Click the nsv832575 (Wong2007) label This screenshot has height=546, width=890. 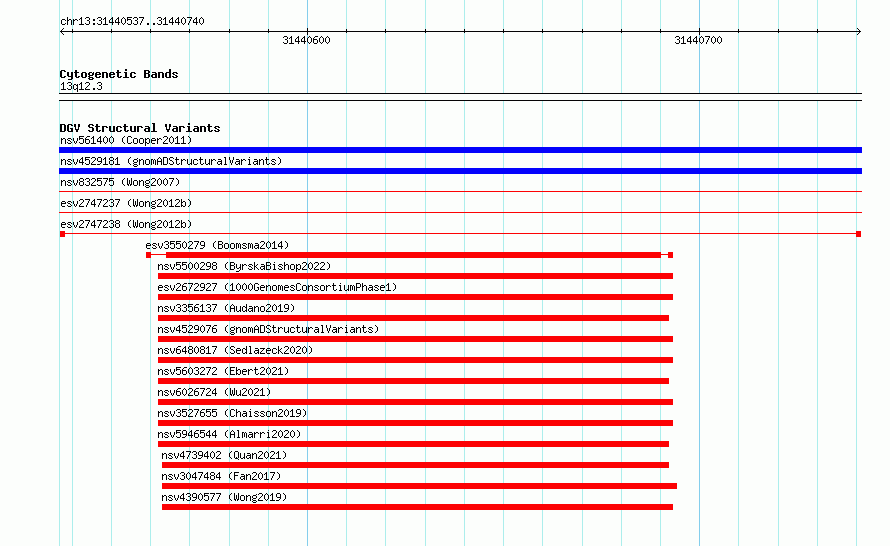pyautogui.click(x=120, y=182)
